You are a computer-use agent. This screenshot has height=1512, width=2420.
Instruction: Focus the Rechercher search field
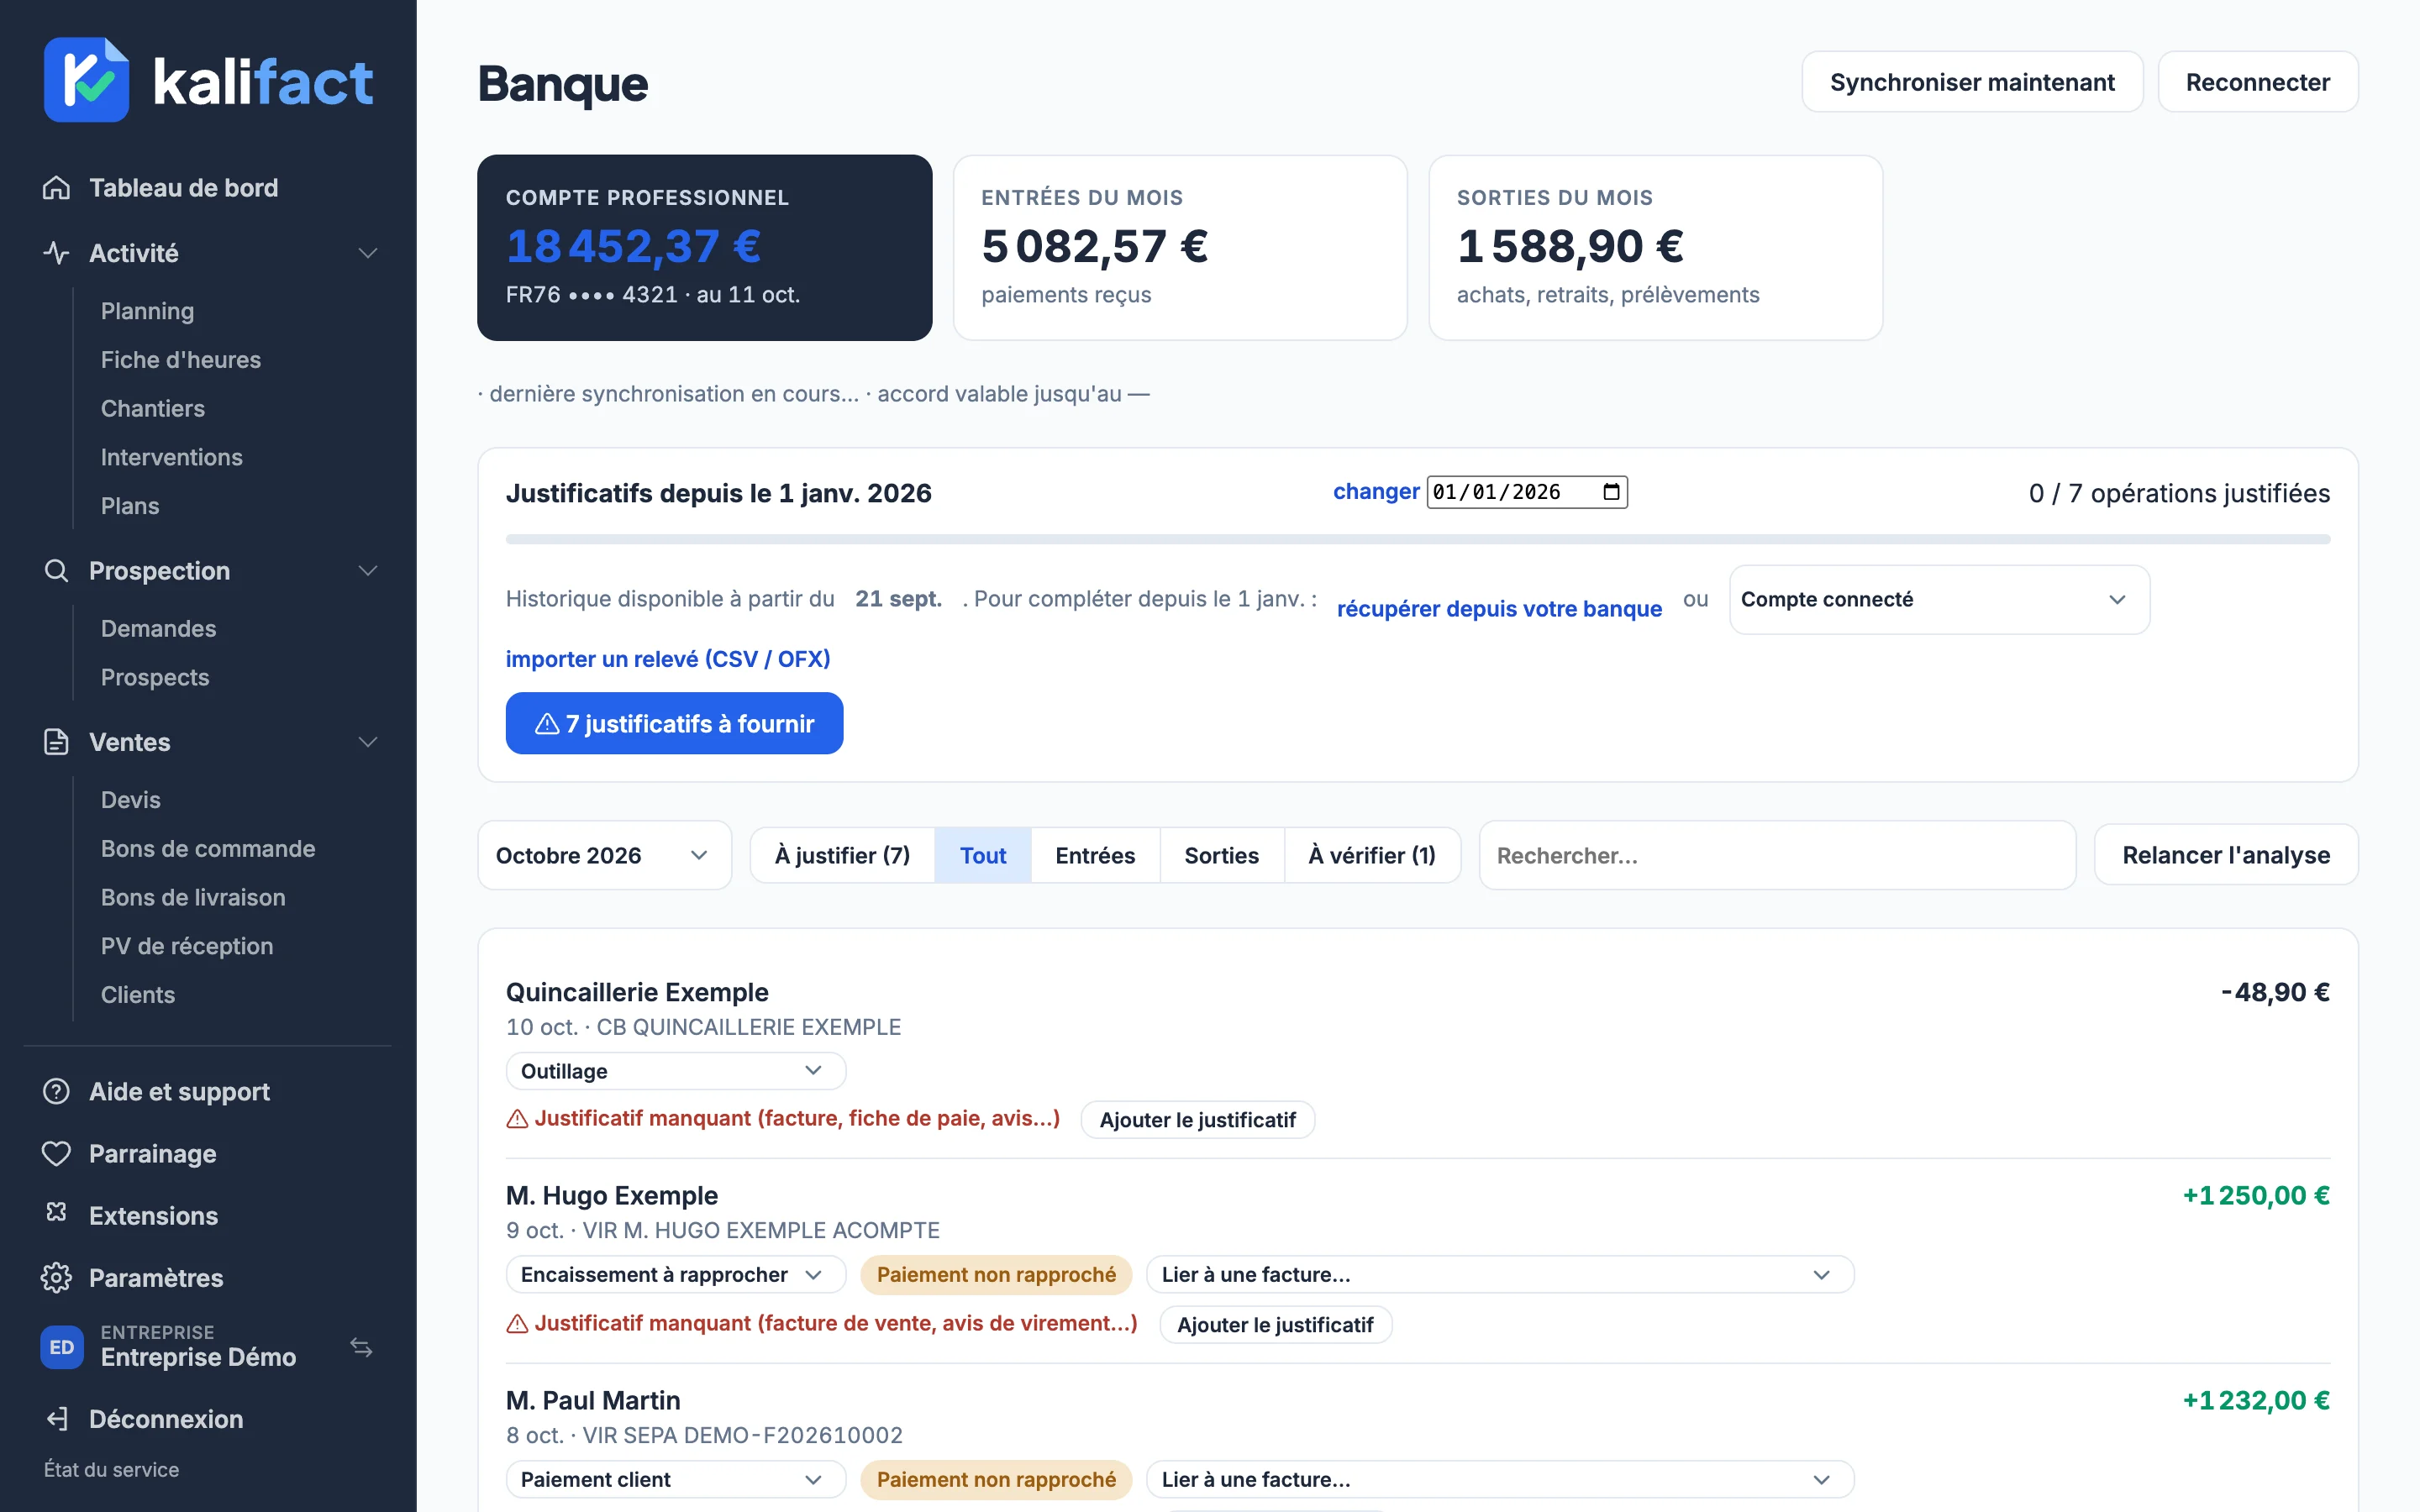[1777, 856]
